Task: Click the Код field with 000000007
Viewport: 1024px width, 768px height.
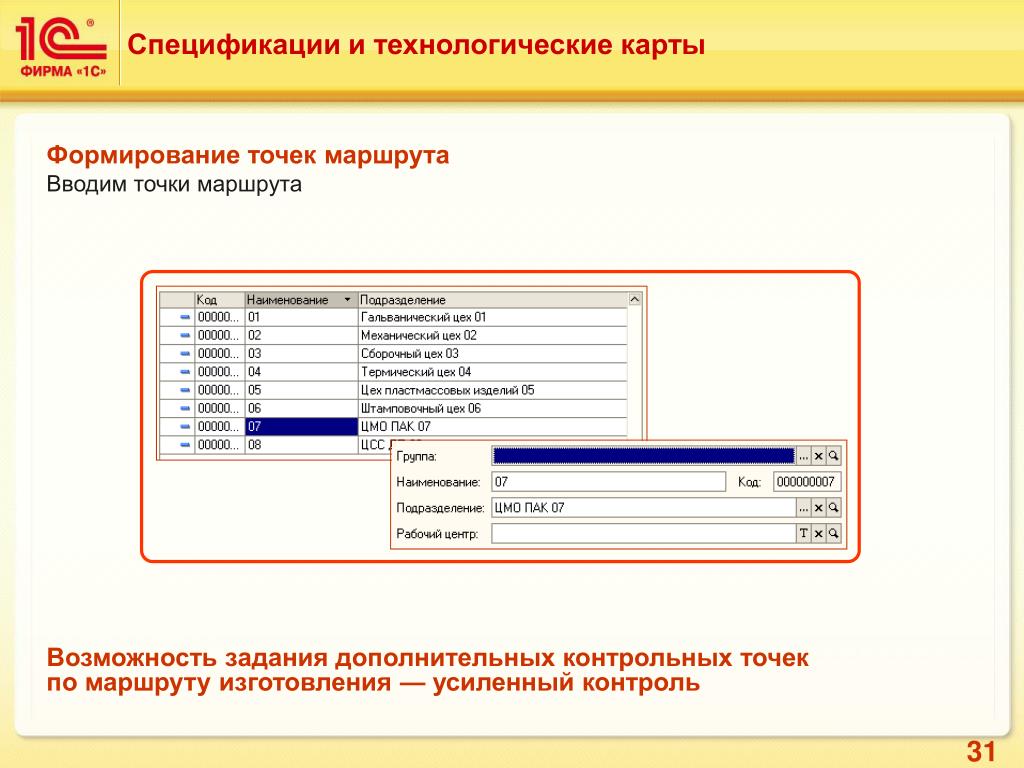Action: tap(807, 482)
